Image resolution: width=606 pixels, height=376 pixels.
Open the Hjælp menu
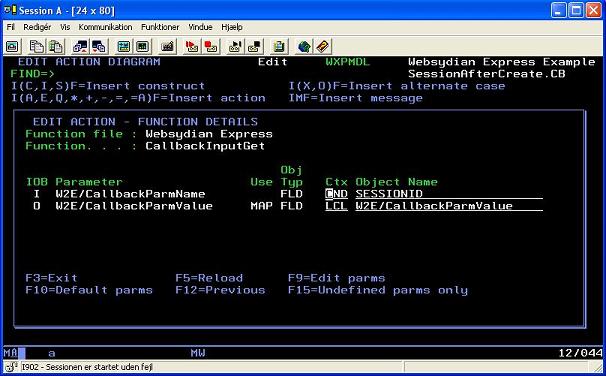[232, 27]
